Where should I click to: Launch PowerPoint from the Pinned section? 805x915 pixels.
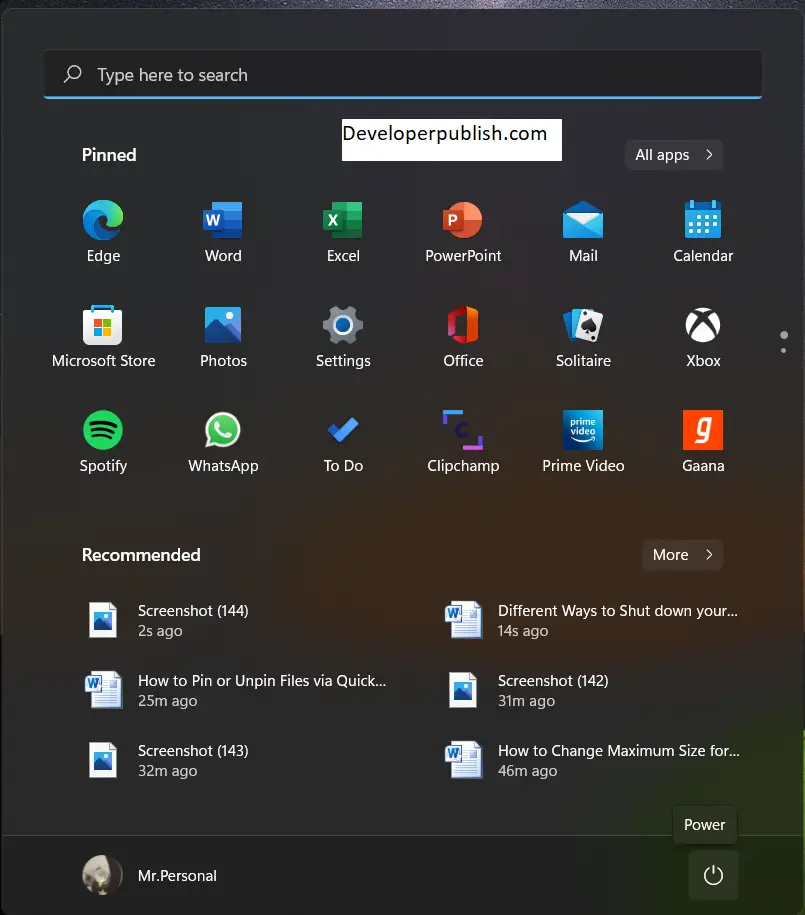(x=463, y=232)
